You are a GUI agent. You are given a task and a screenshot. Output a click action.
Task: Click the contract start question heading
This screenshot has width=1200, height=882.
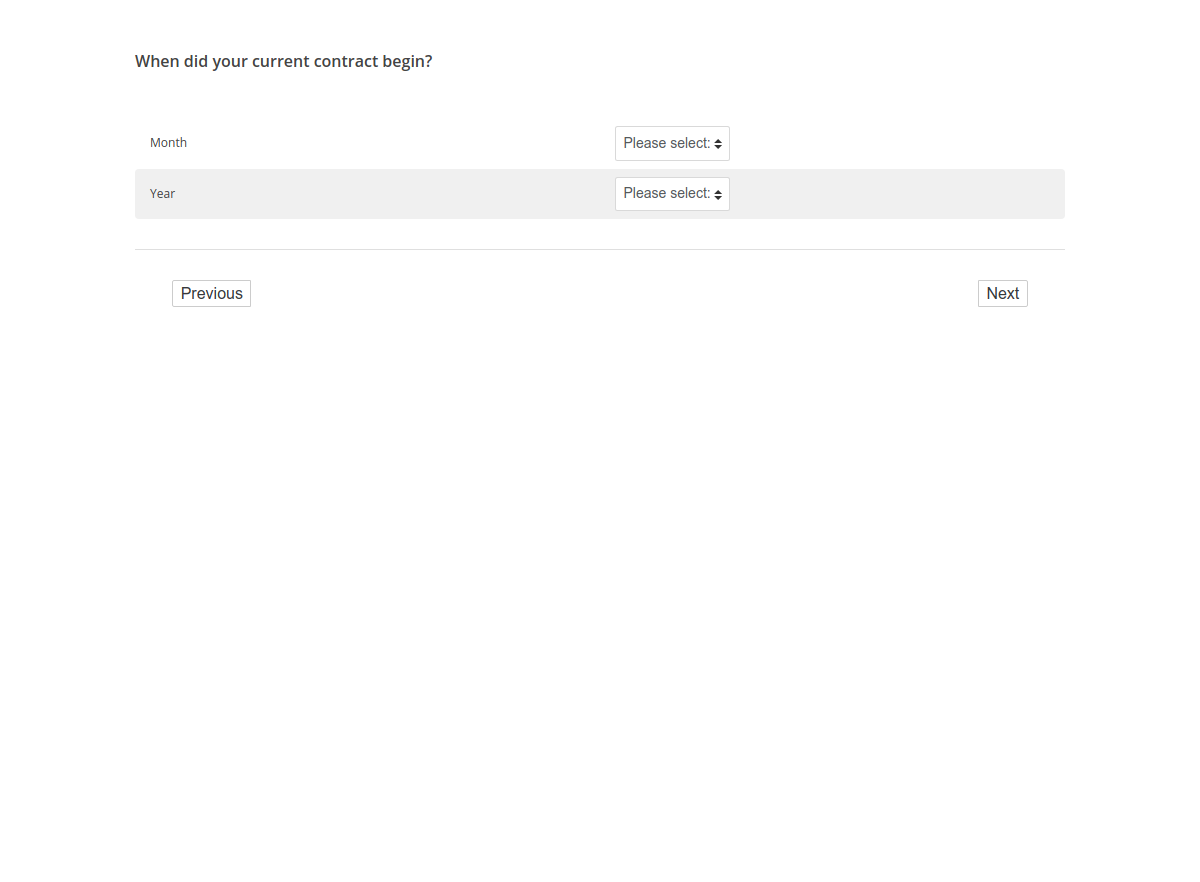point(283,61)
